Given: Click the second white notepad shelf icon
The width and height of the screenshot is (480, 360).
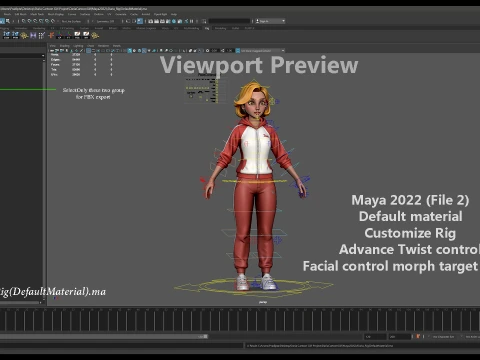Looking at the screenshot, I should click(86, 35).
